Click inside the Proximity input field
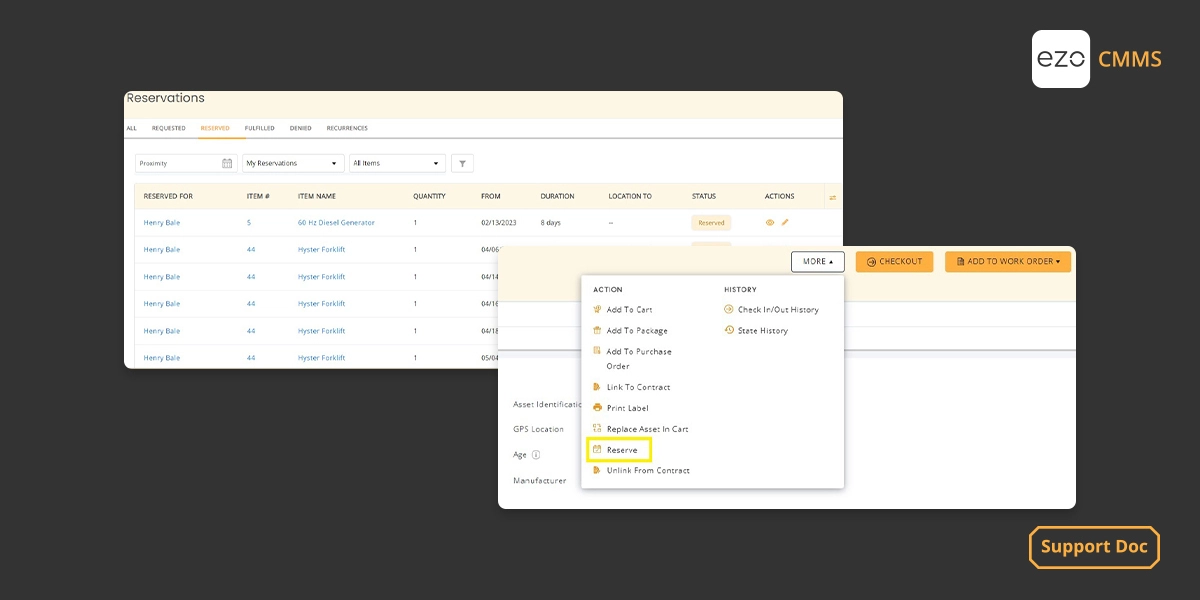This screenshot has width=1200, height=600. point(175,163)
